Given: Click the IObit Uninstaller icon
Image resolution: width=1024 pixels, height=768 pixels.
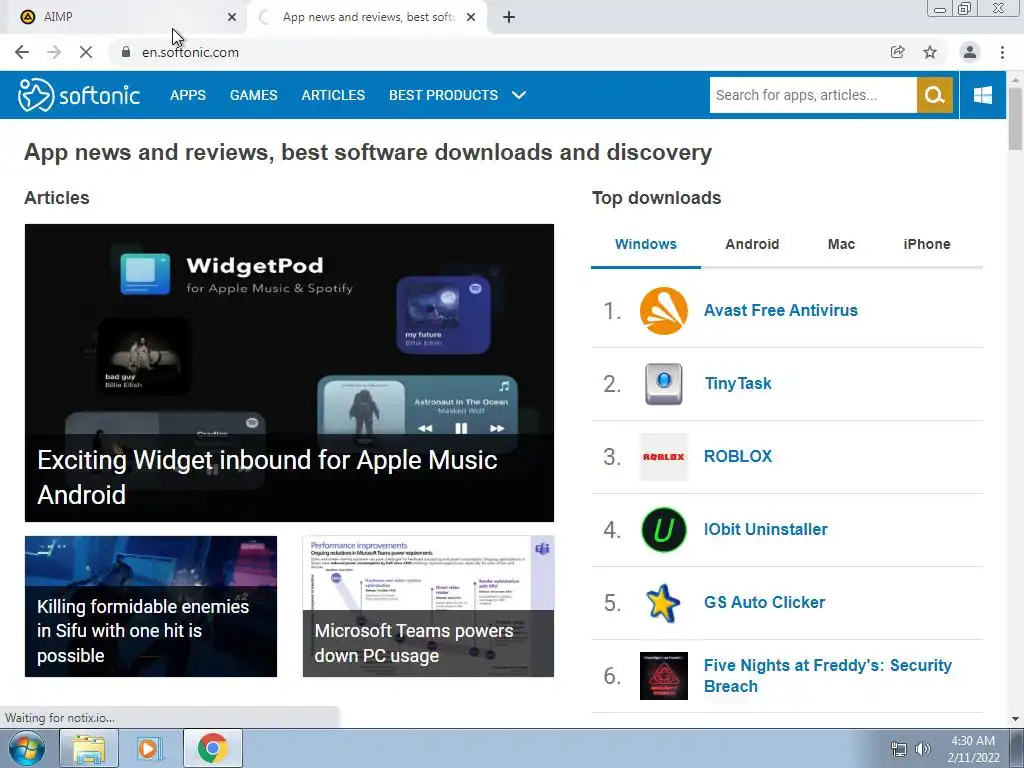Looking at the screenshot, I should pos(664,530).
